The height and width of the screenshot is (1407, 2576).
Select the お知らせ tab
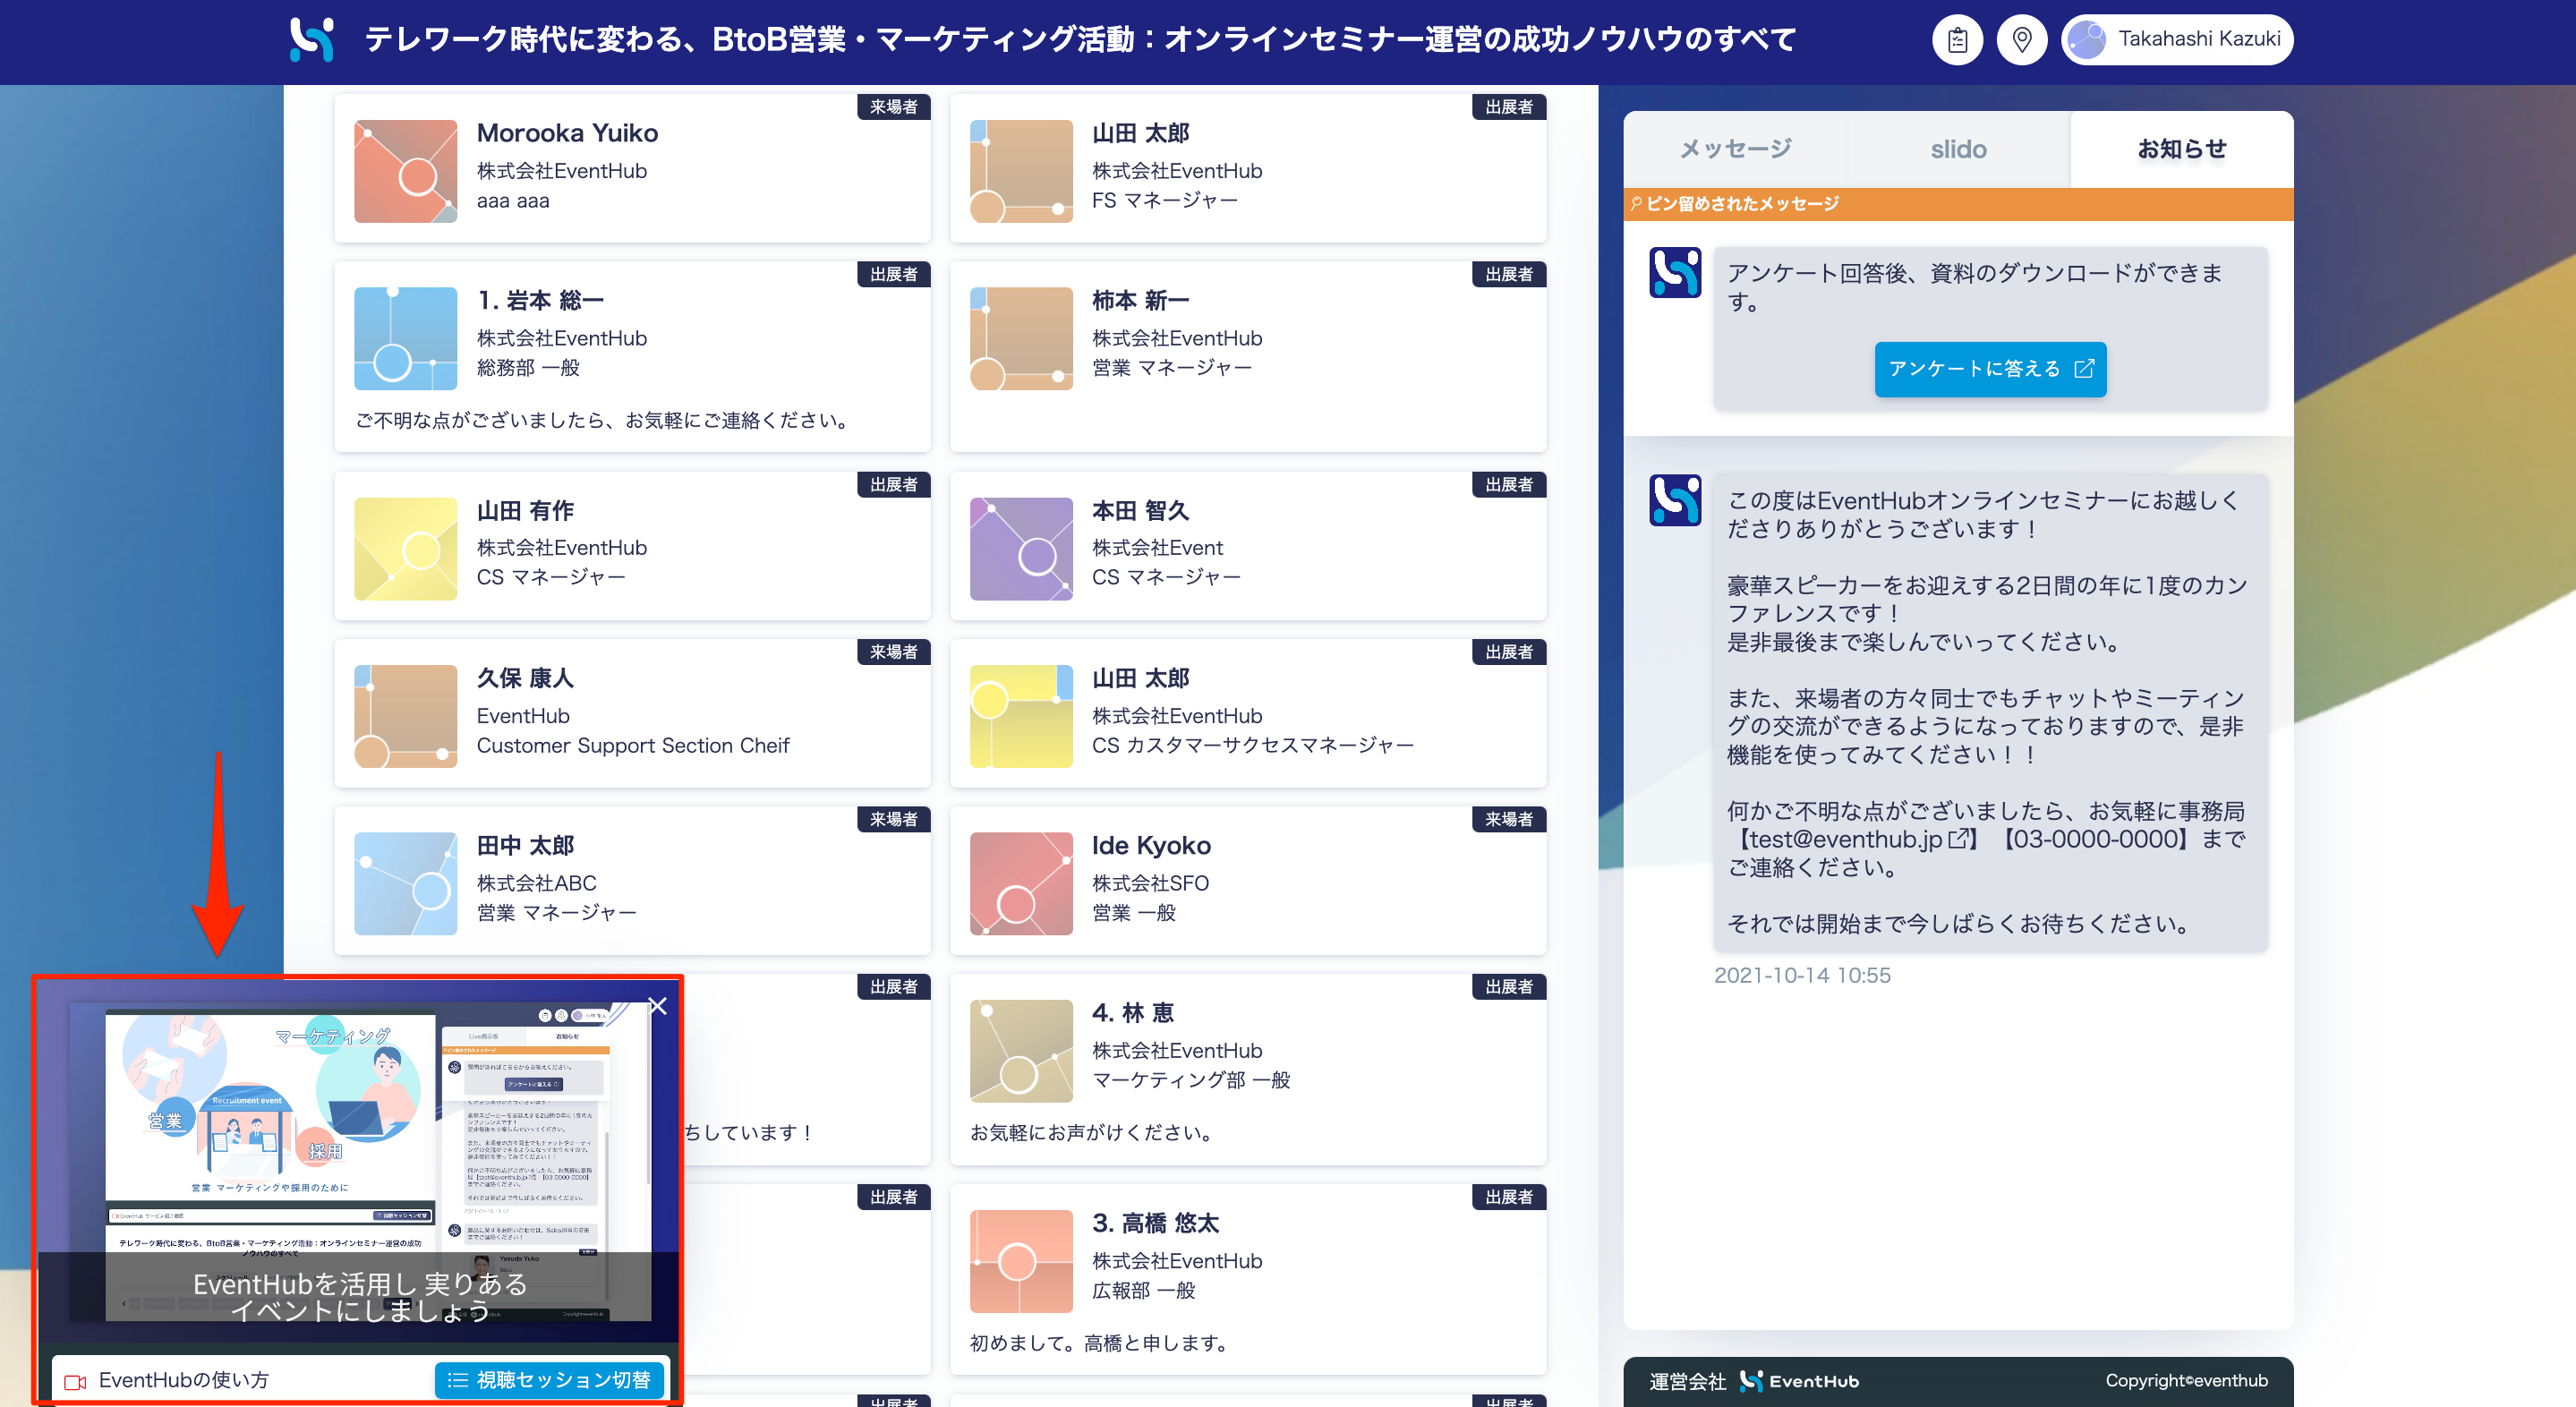pyautogui.click(x=2182, y=149)
